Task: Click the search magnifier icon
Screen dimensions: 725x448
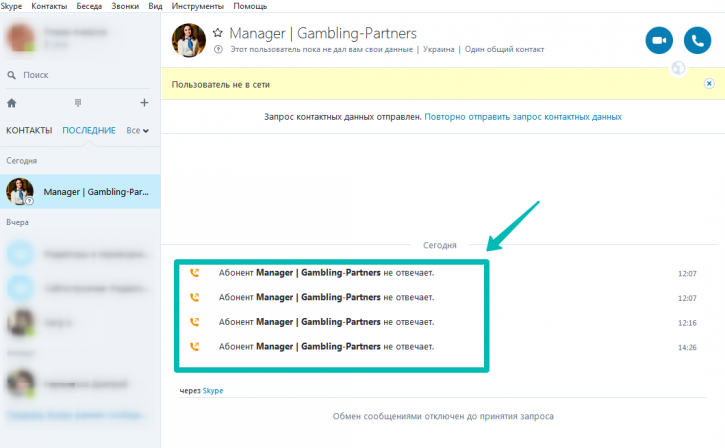Action: (x=12, y=75)
